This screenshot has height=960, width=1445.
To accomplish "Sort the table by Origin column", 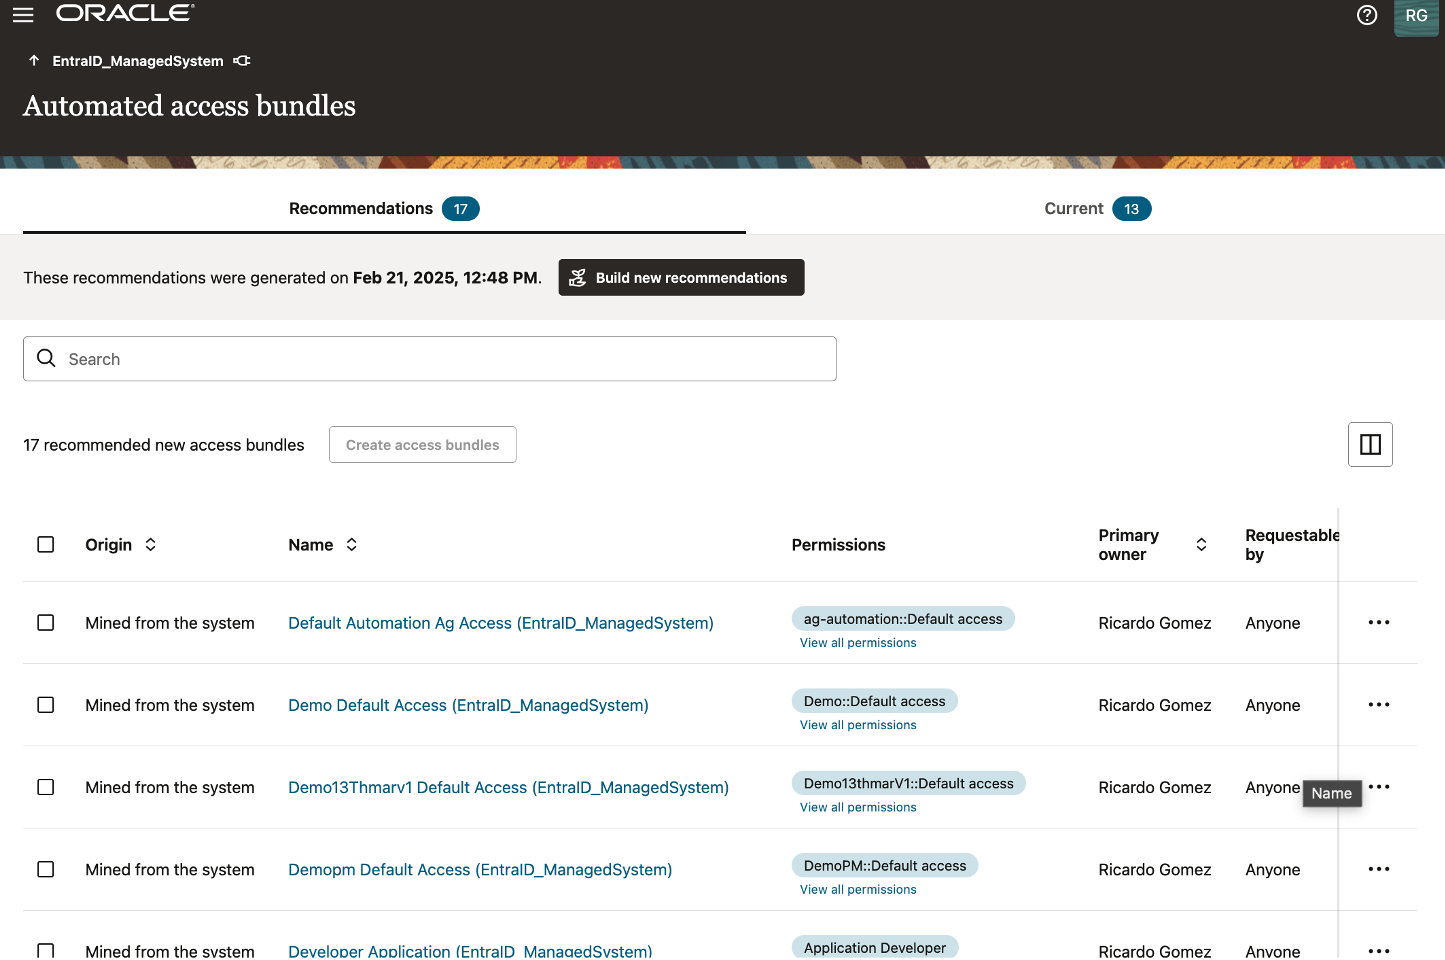I will pos(149,544).
